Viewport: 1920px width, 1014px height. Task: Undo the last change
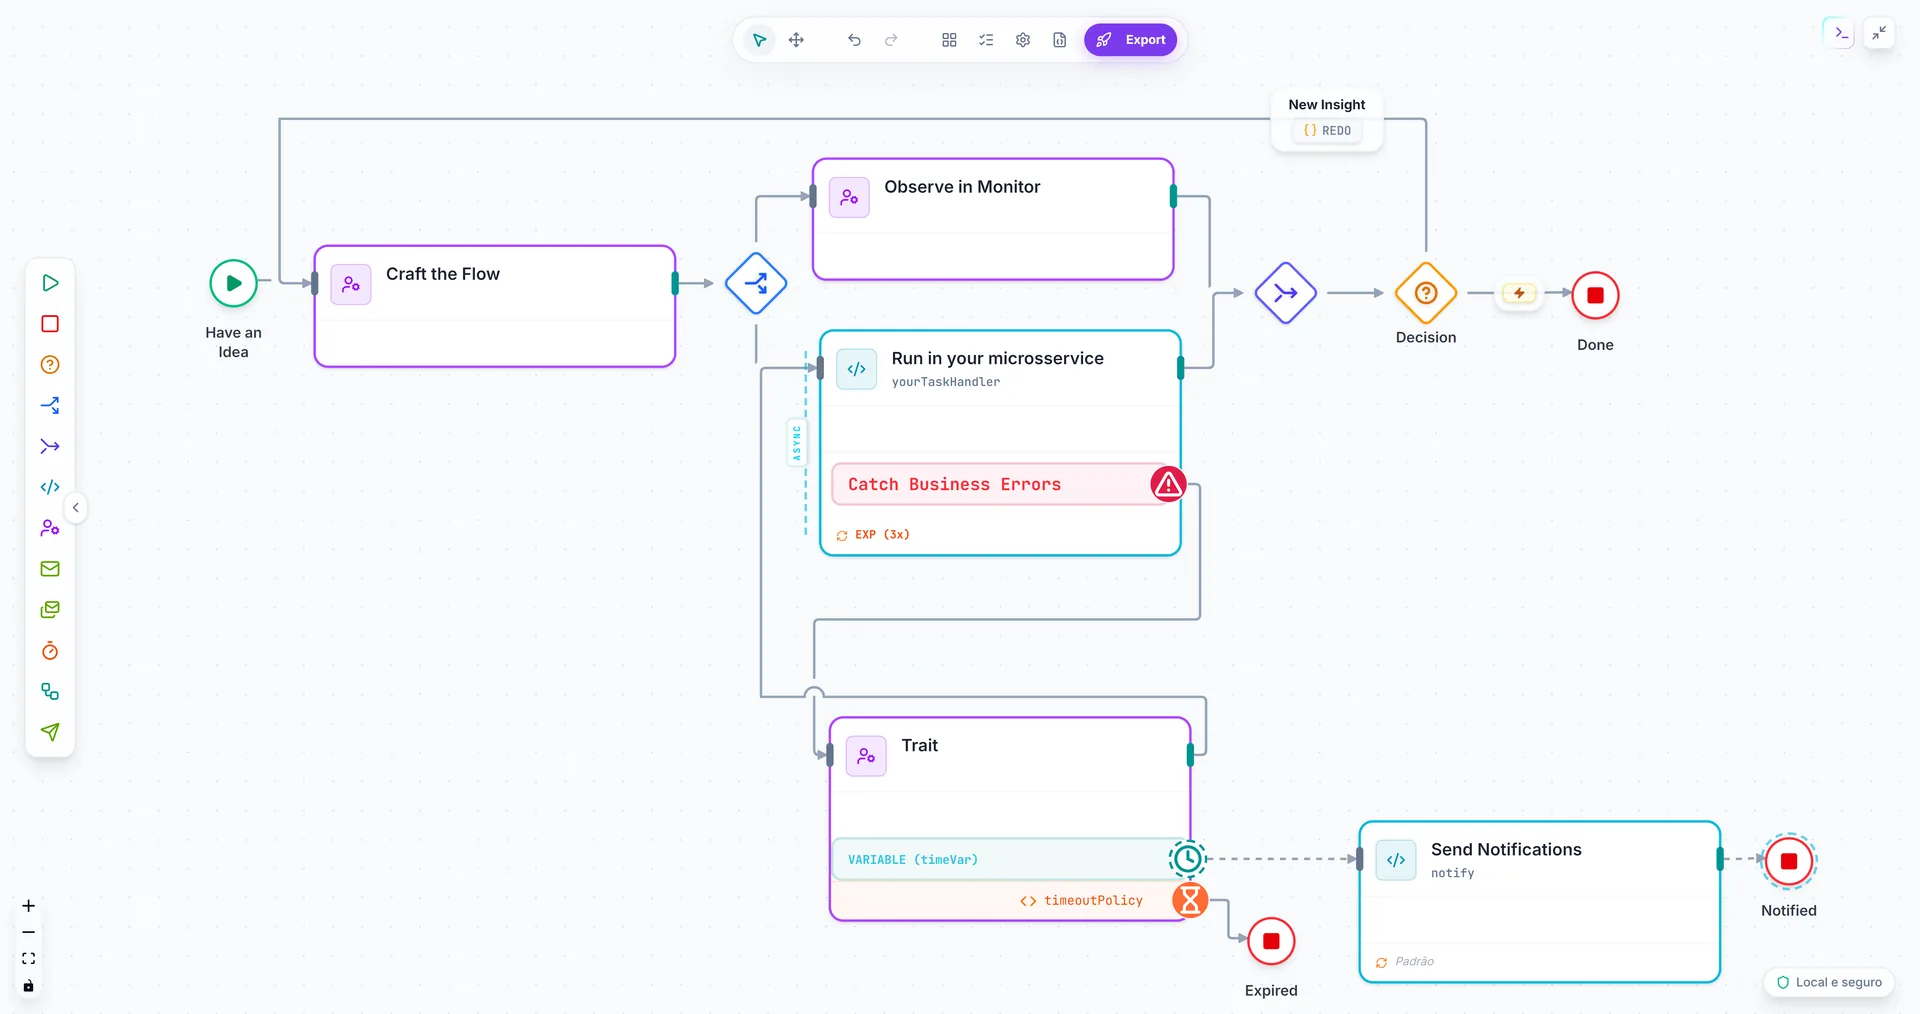tap(854, 40)
